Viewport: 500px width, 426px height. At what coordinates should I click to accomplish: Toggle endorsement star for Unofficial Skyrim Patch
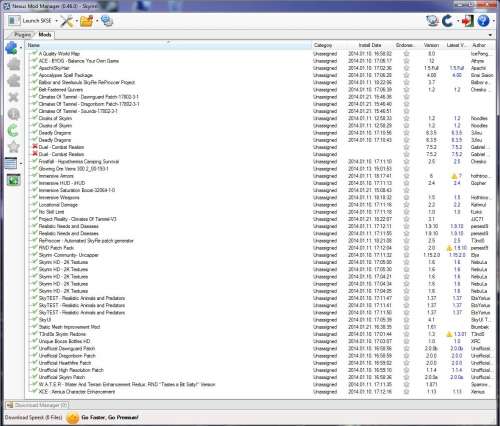pyautogui.click(x=406, y=377)
